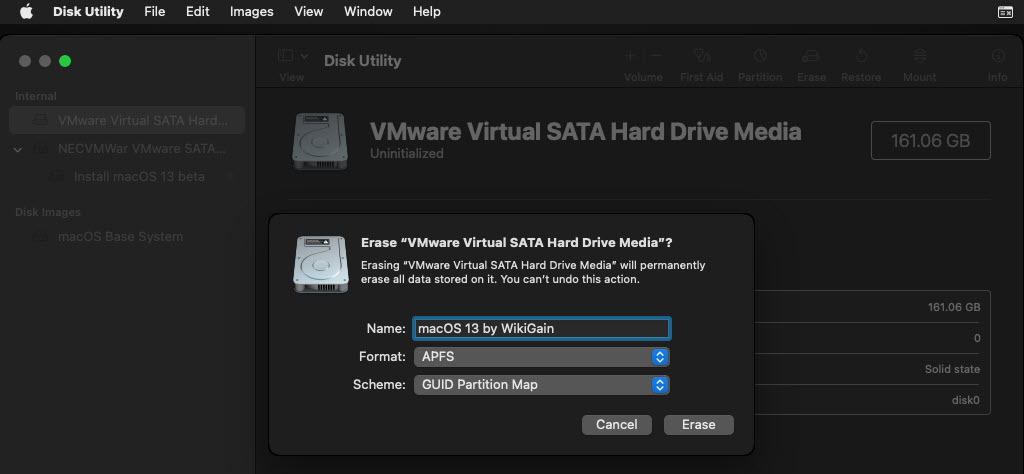Click the View sidebar toolbar icon
Image resolution: width=1024 pixels, height=474 pixels.
click(x=285, y=56)
